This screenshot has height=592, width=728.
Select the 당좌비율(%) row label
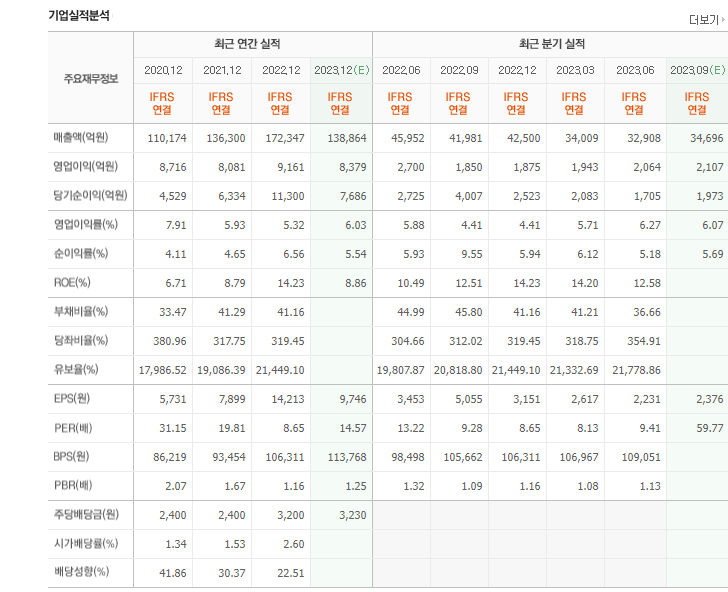tap(81, 340)
